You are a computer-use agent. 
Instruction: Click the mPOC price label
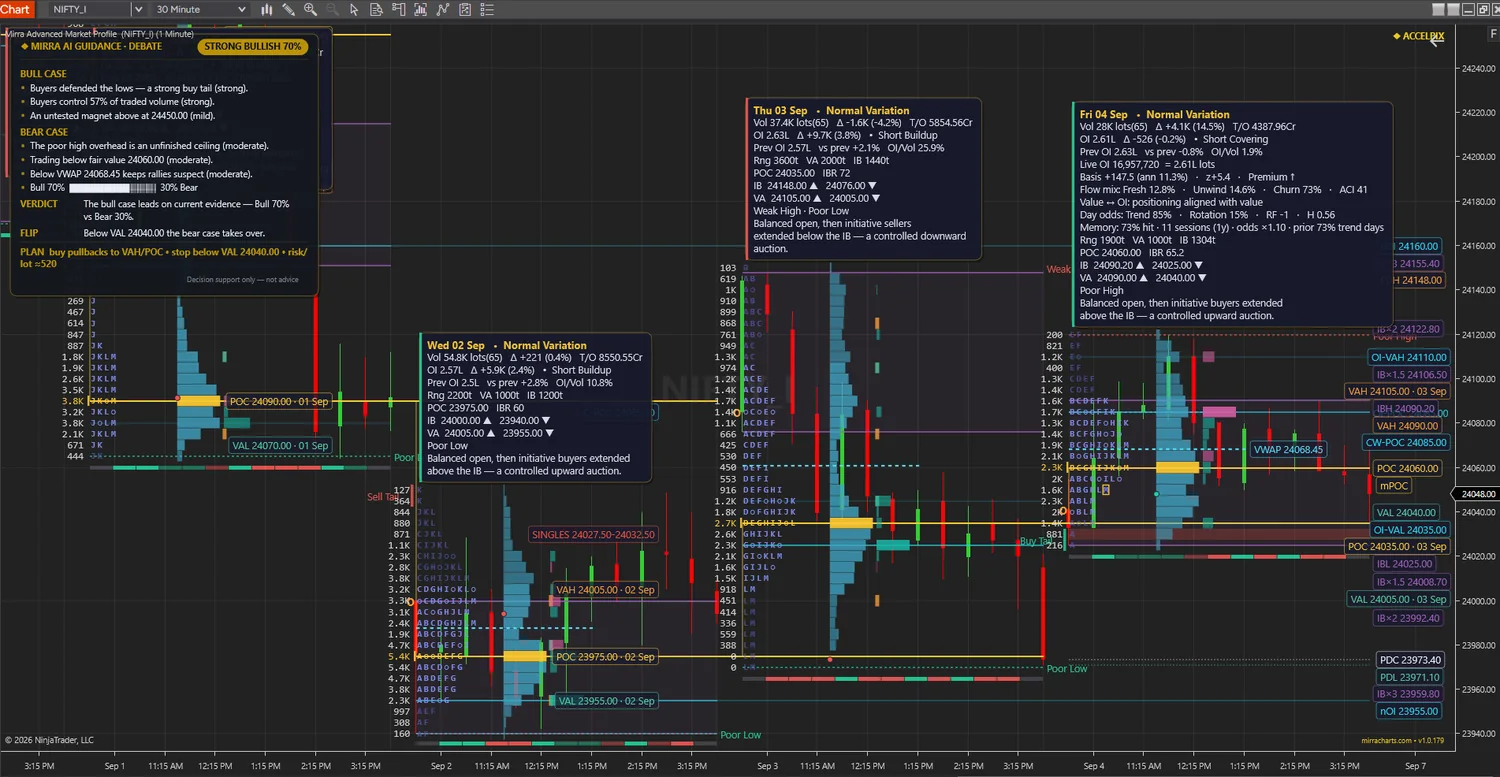click(x=1394, y=485)
